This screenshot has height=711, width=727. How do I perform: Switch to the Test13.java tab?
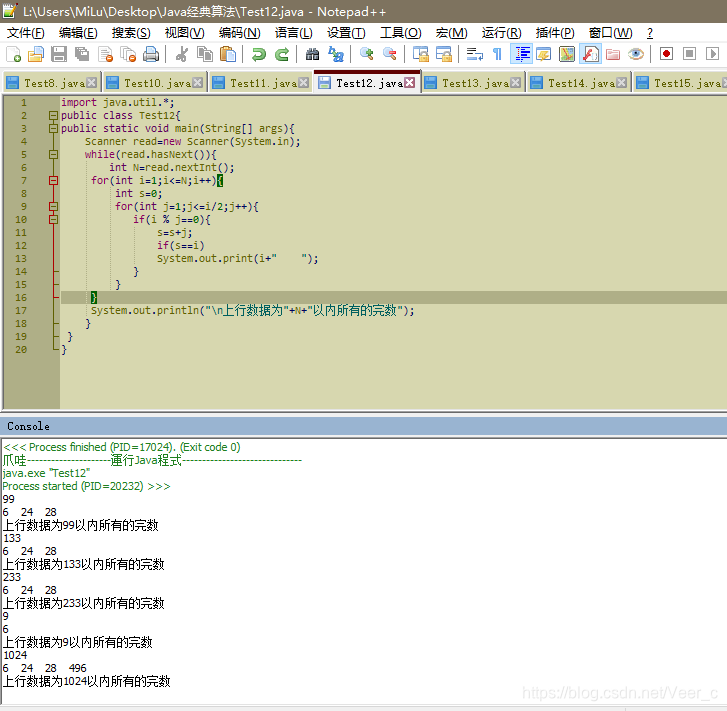pos(472,83)
